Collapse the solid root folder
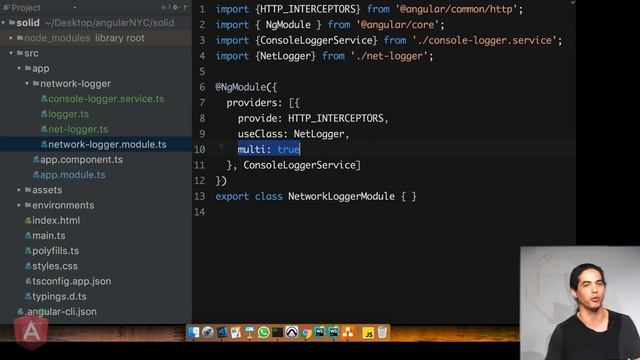Screen dimensions: 640x360 3,23
